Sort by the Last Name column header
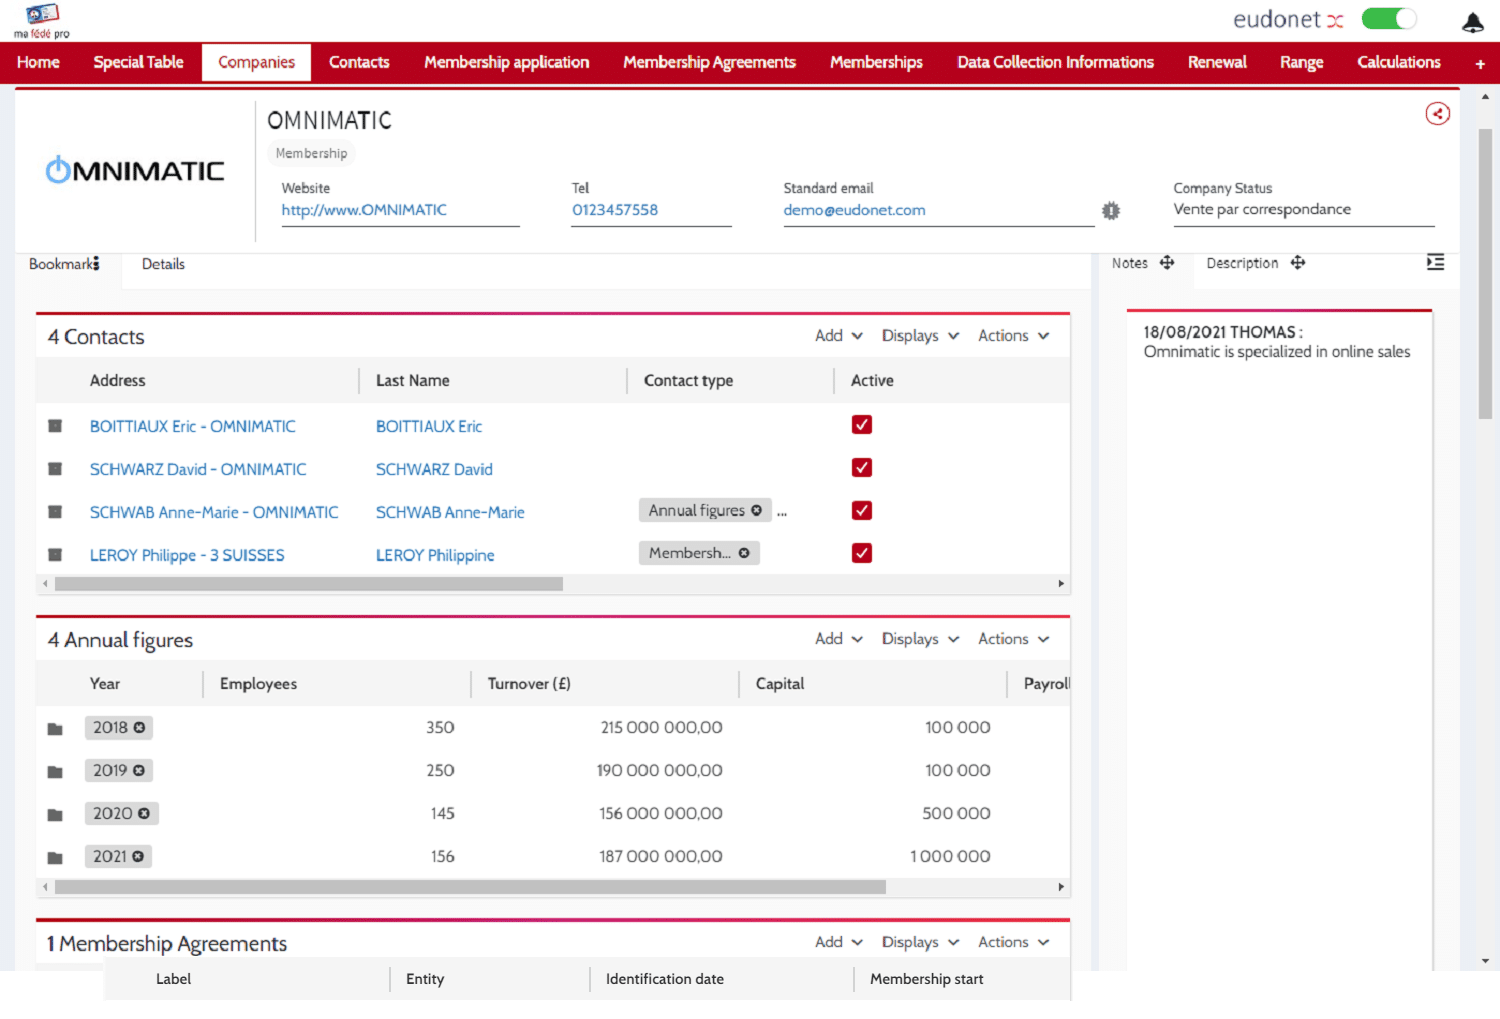This screenshot has height=1019, width=1500. click(x=413, y=381)
